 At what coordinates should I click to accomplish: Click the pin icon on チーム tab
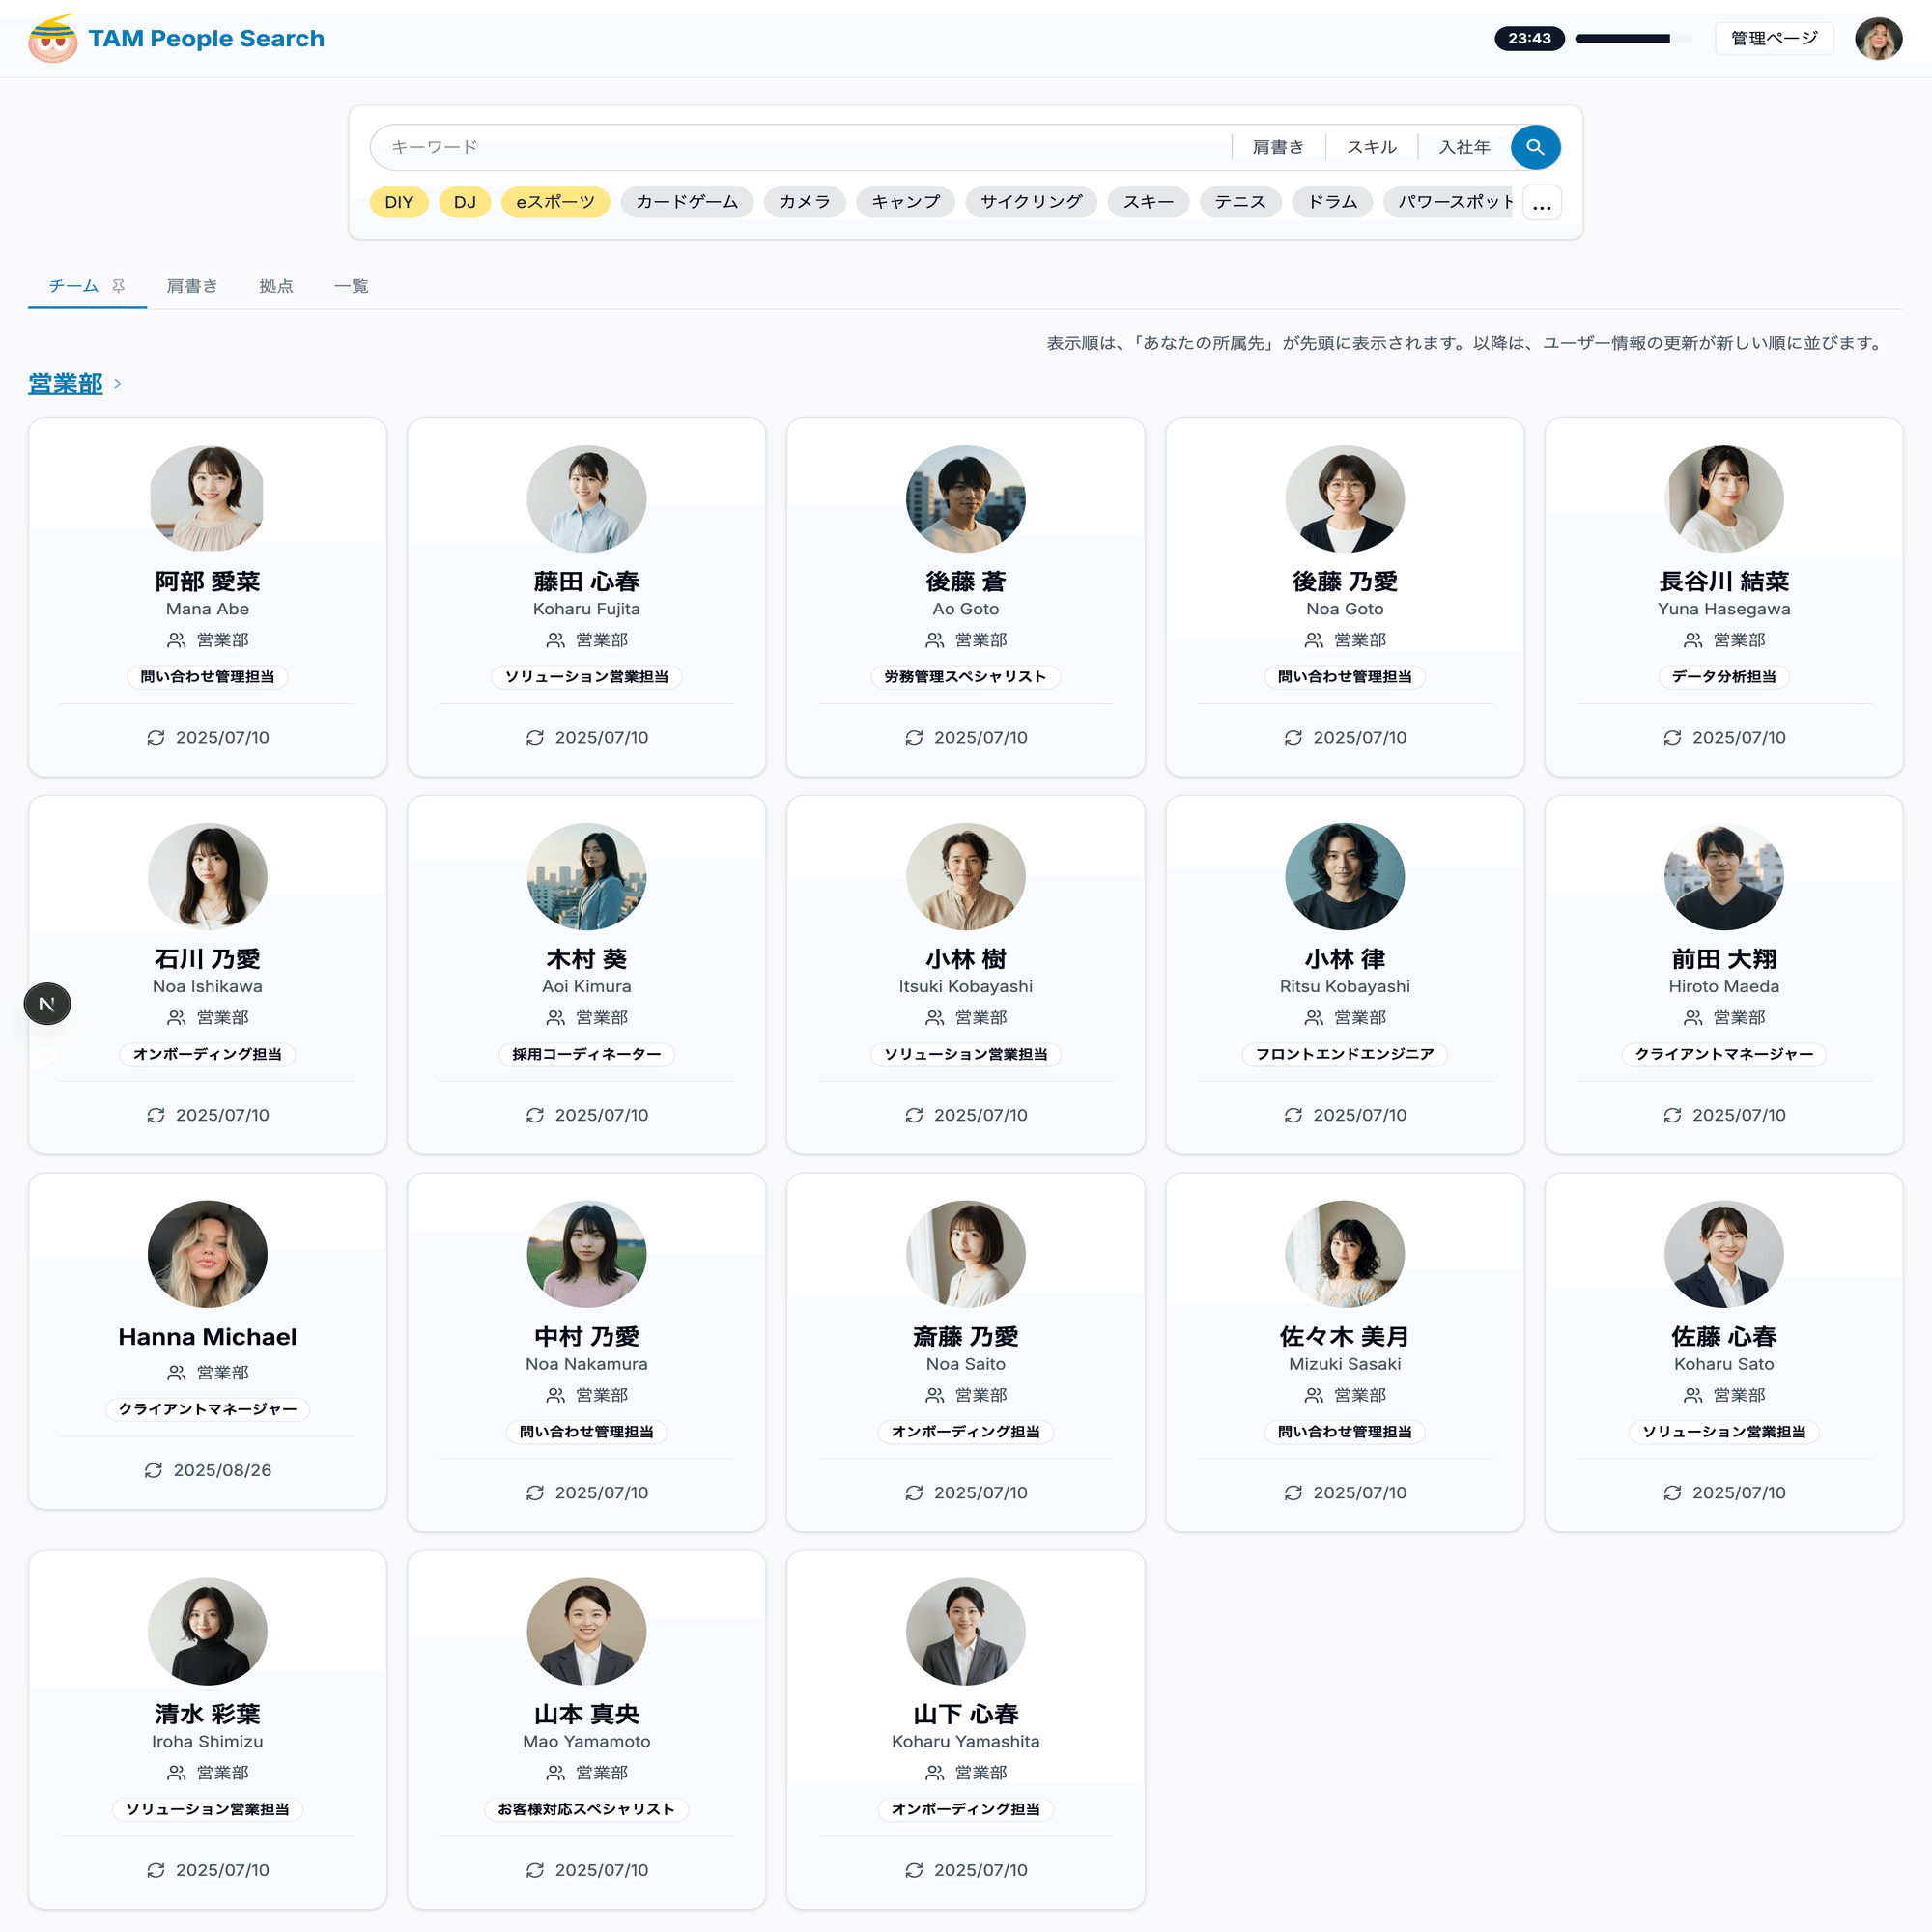119,286
